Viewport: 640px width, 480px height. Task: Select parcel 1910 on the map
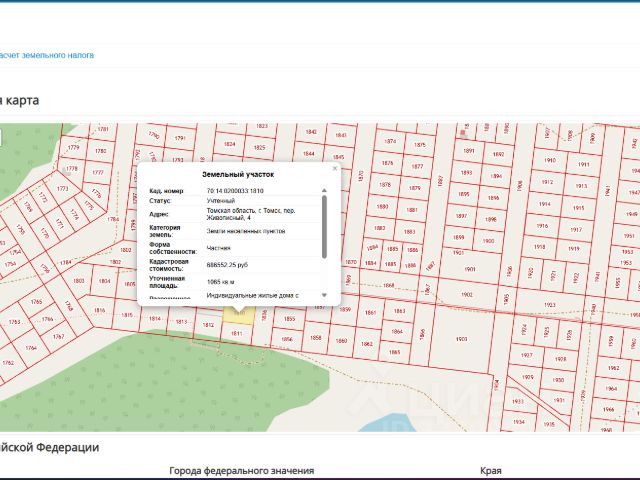point(549,160)
